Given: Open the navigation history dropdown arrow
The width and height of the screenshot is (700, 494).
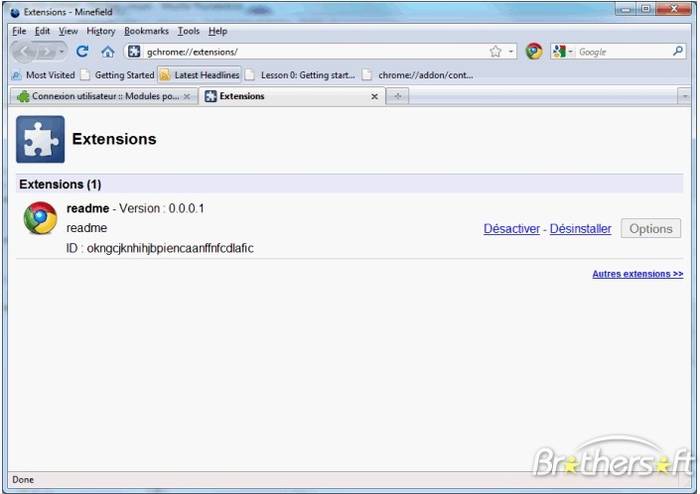Looking at the screenshot, I should click(x=62, y=52).
